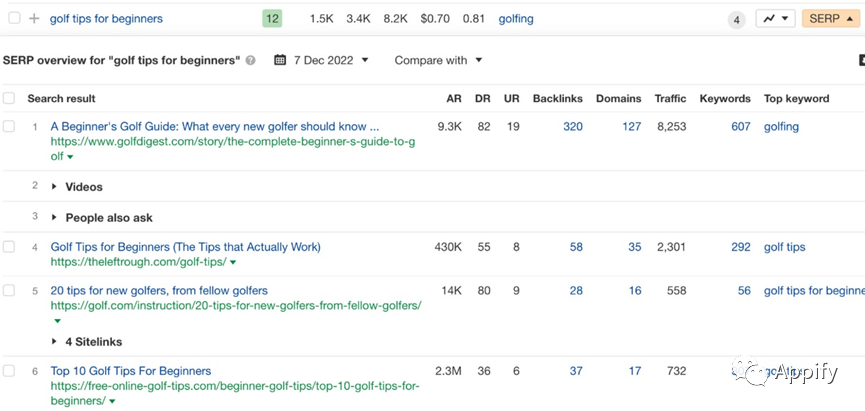The width and height of the screenshot is (865, 411).
Task: Open A Beginner's Golf Guide result title
Action: [x=215, y=126]
